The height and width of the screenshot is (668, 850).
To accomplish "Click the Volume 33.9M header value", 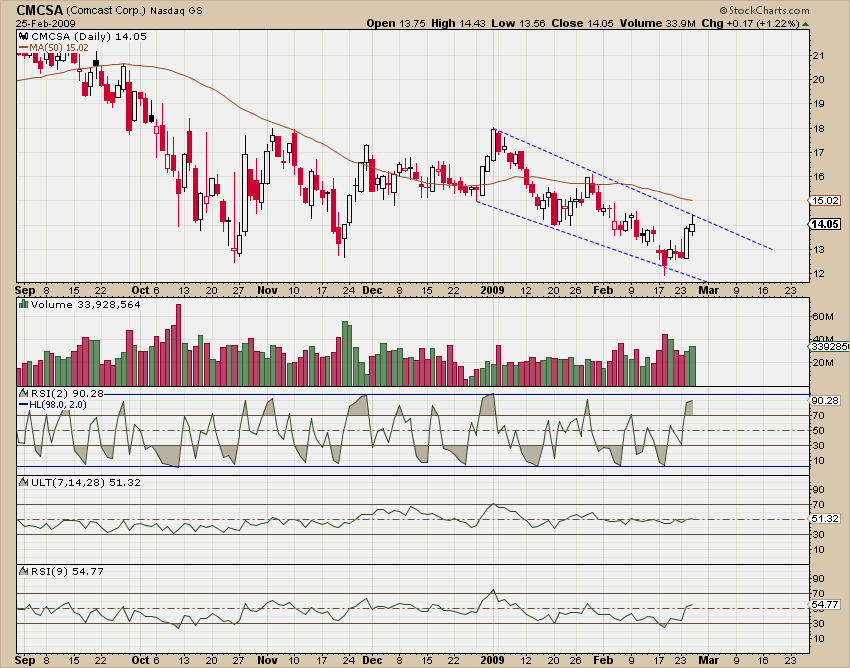I will pyautogui.click(x=658, y=23).
